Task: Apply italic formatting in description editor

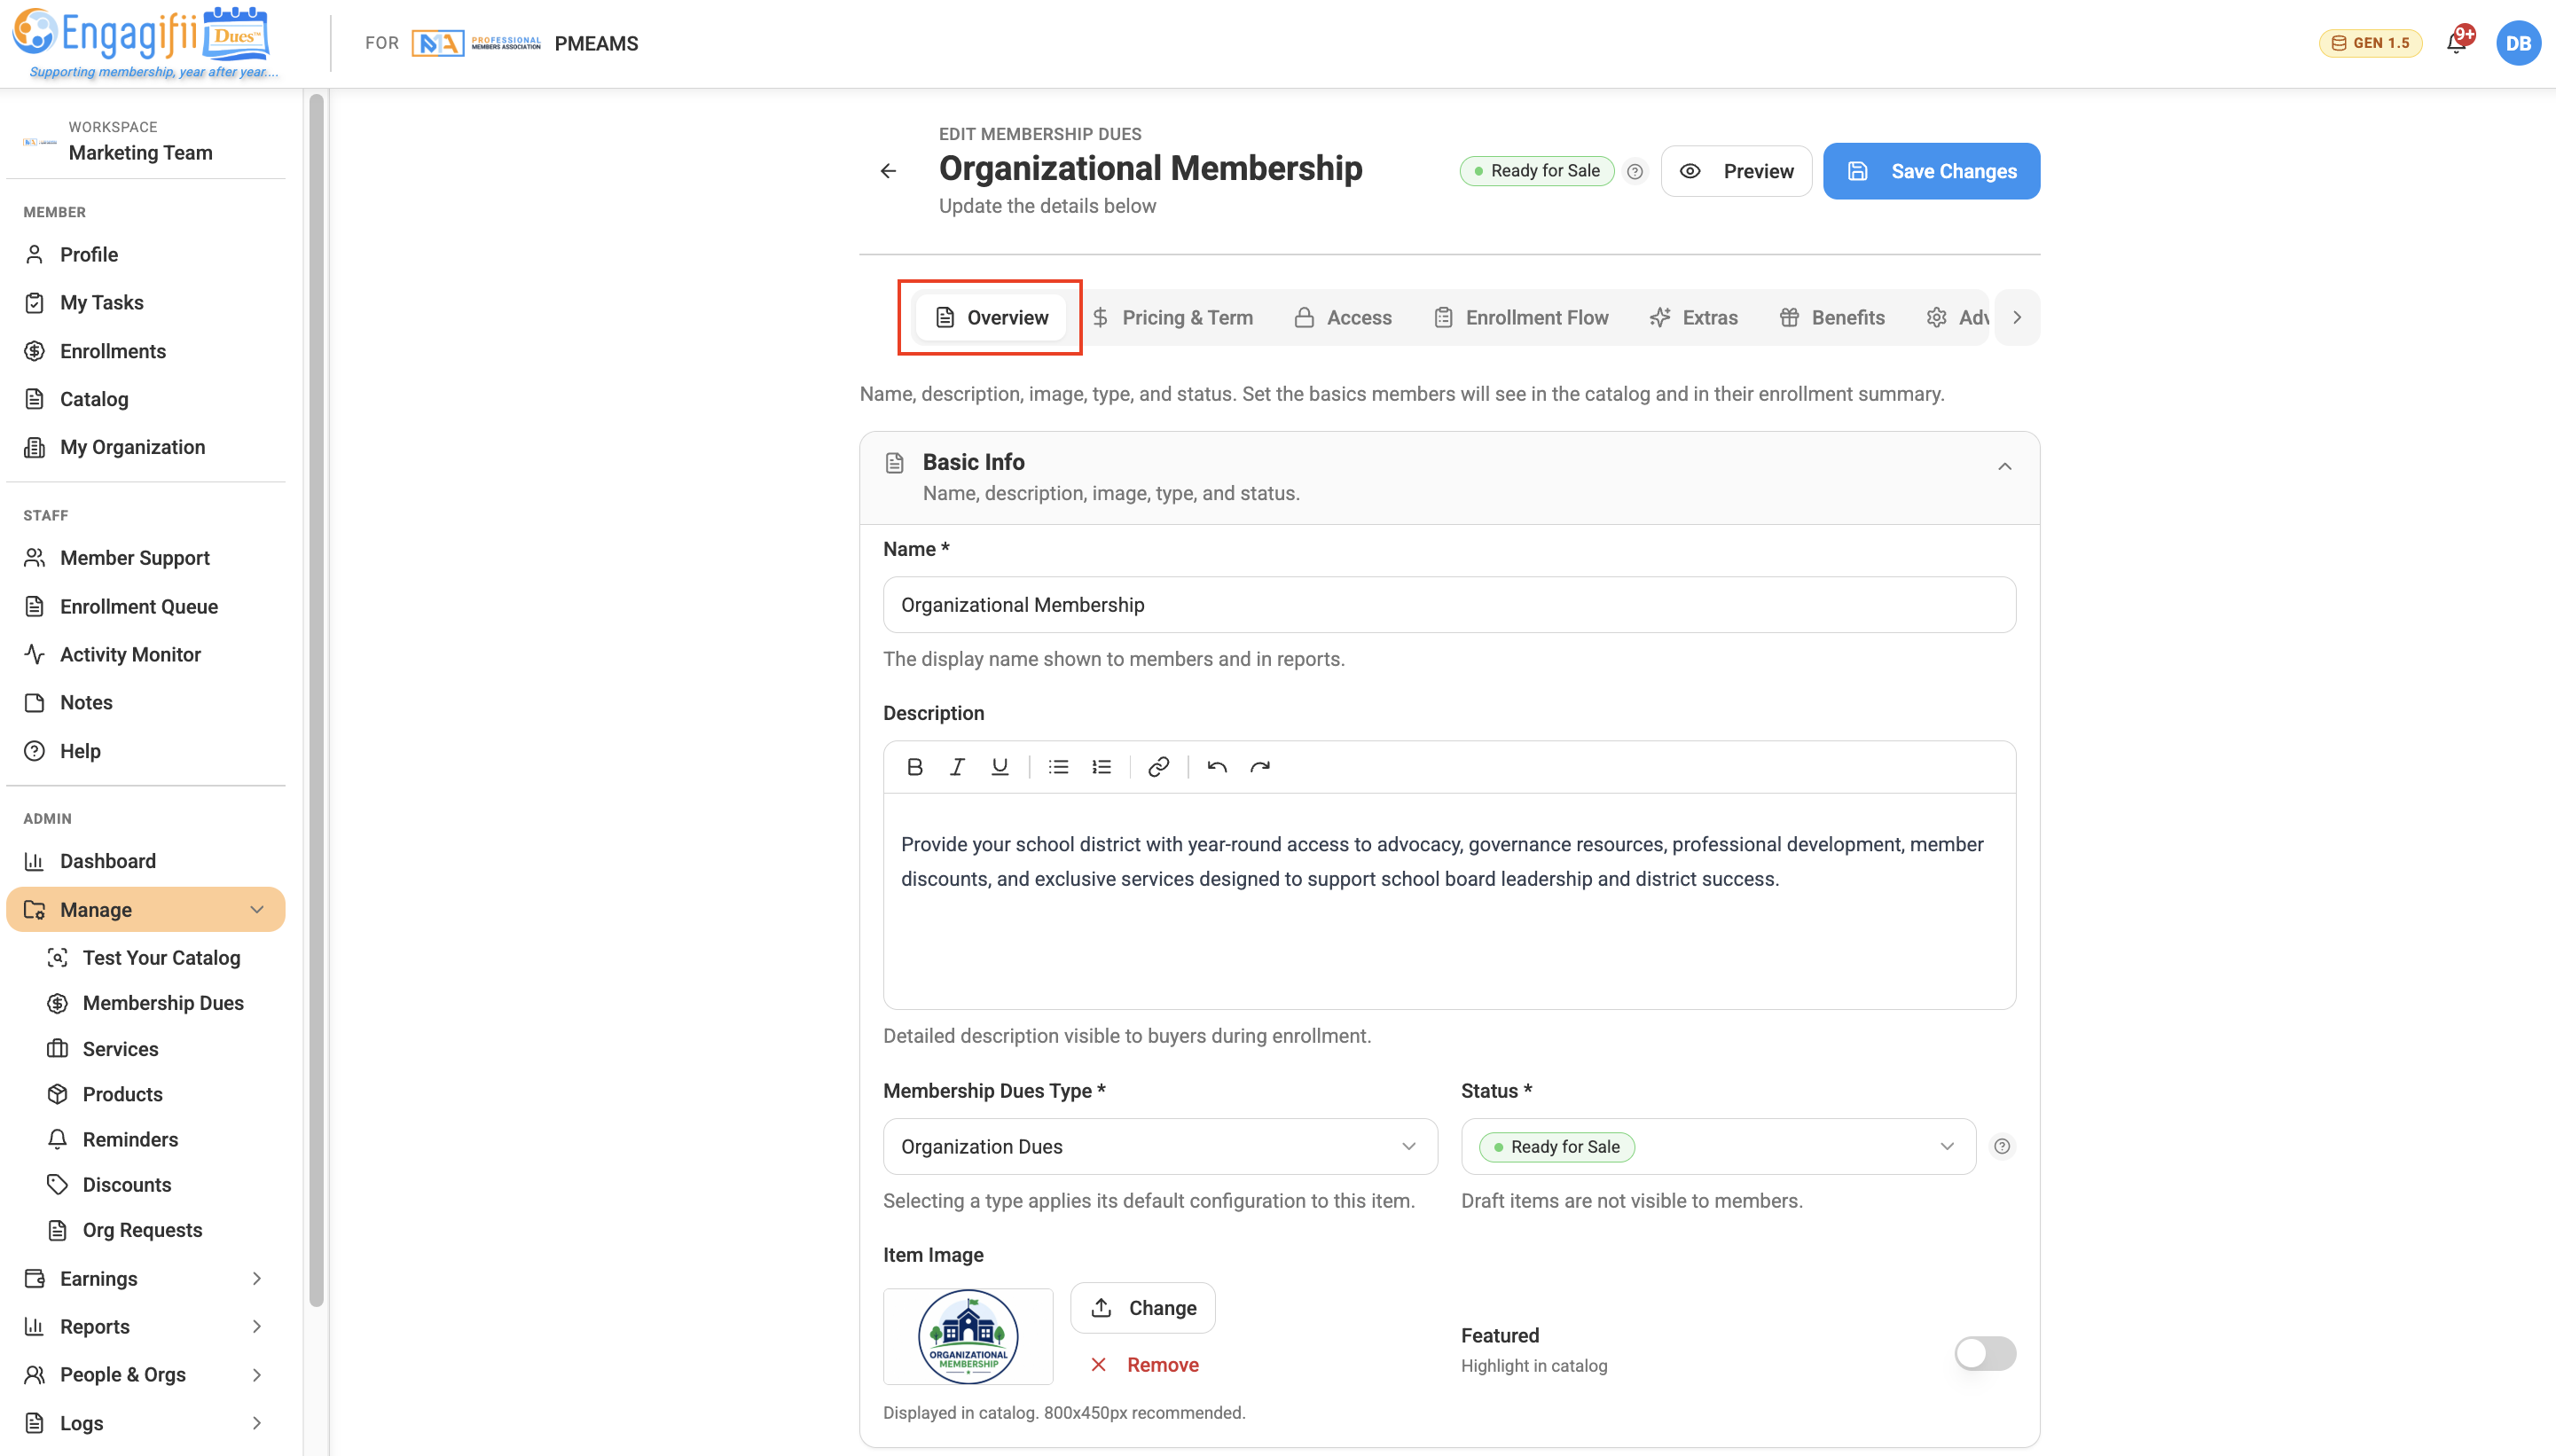Action: 957,767
